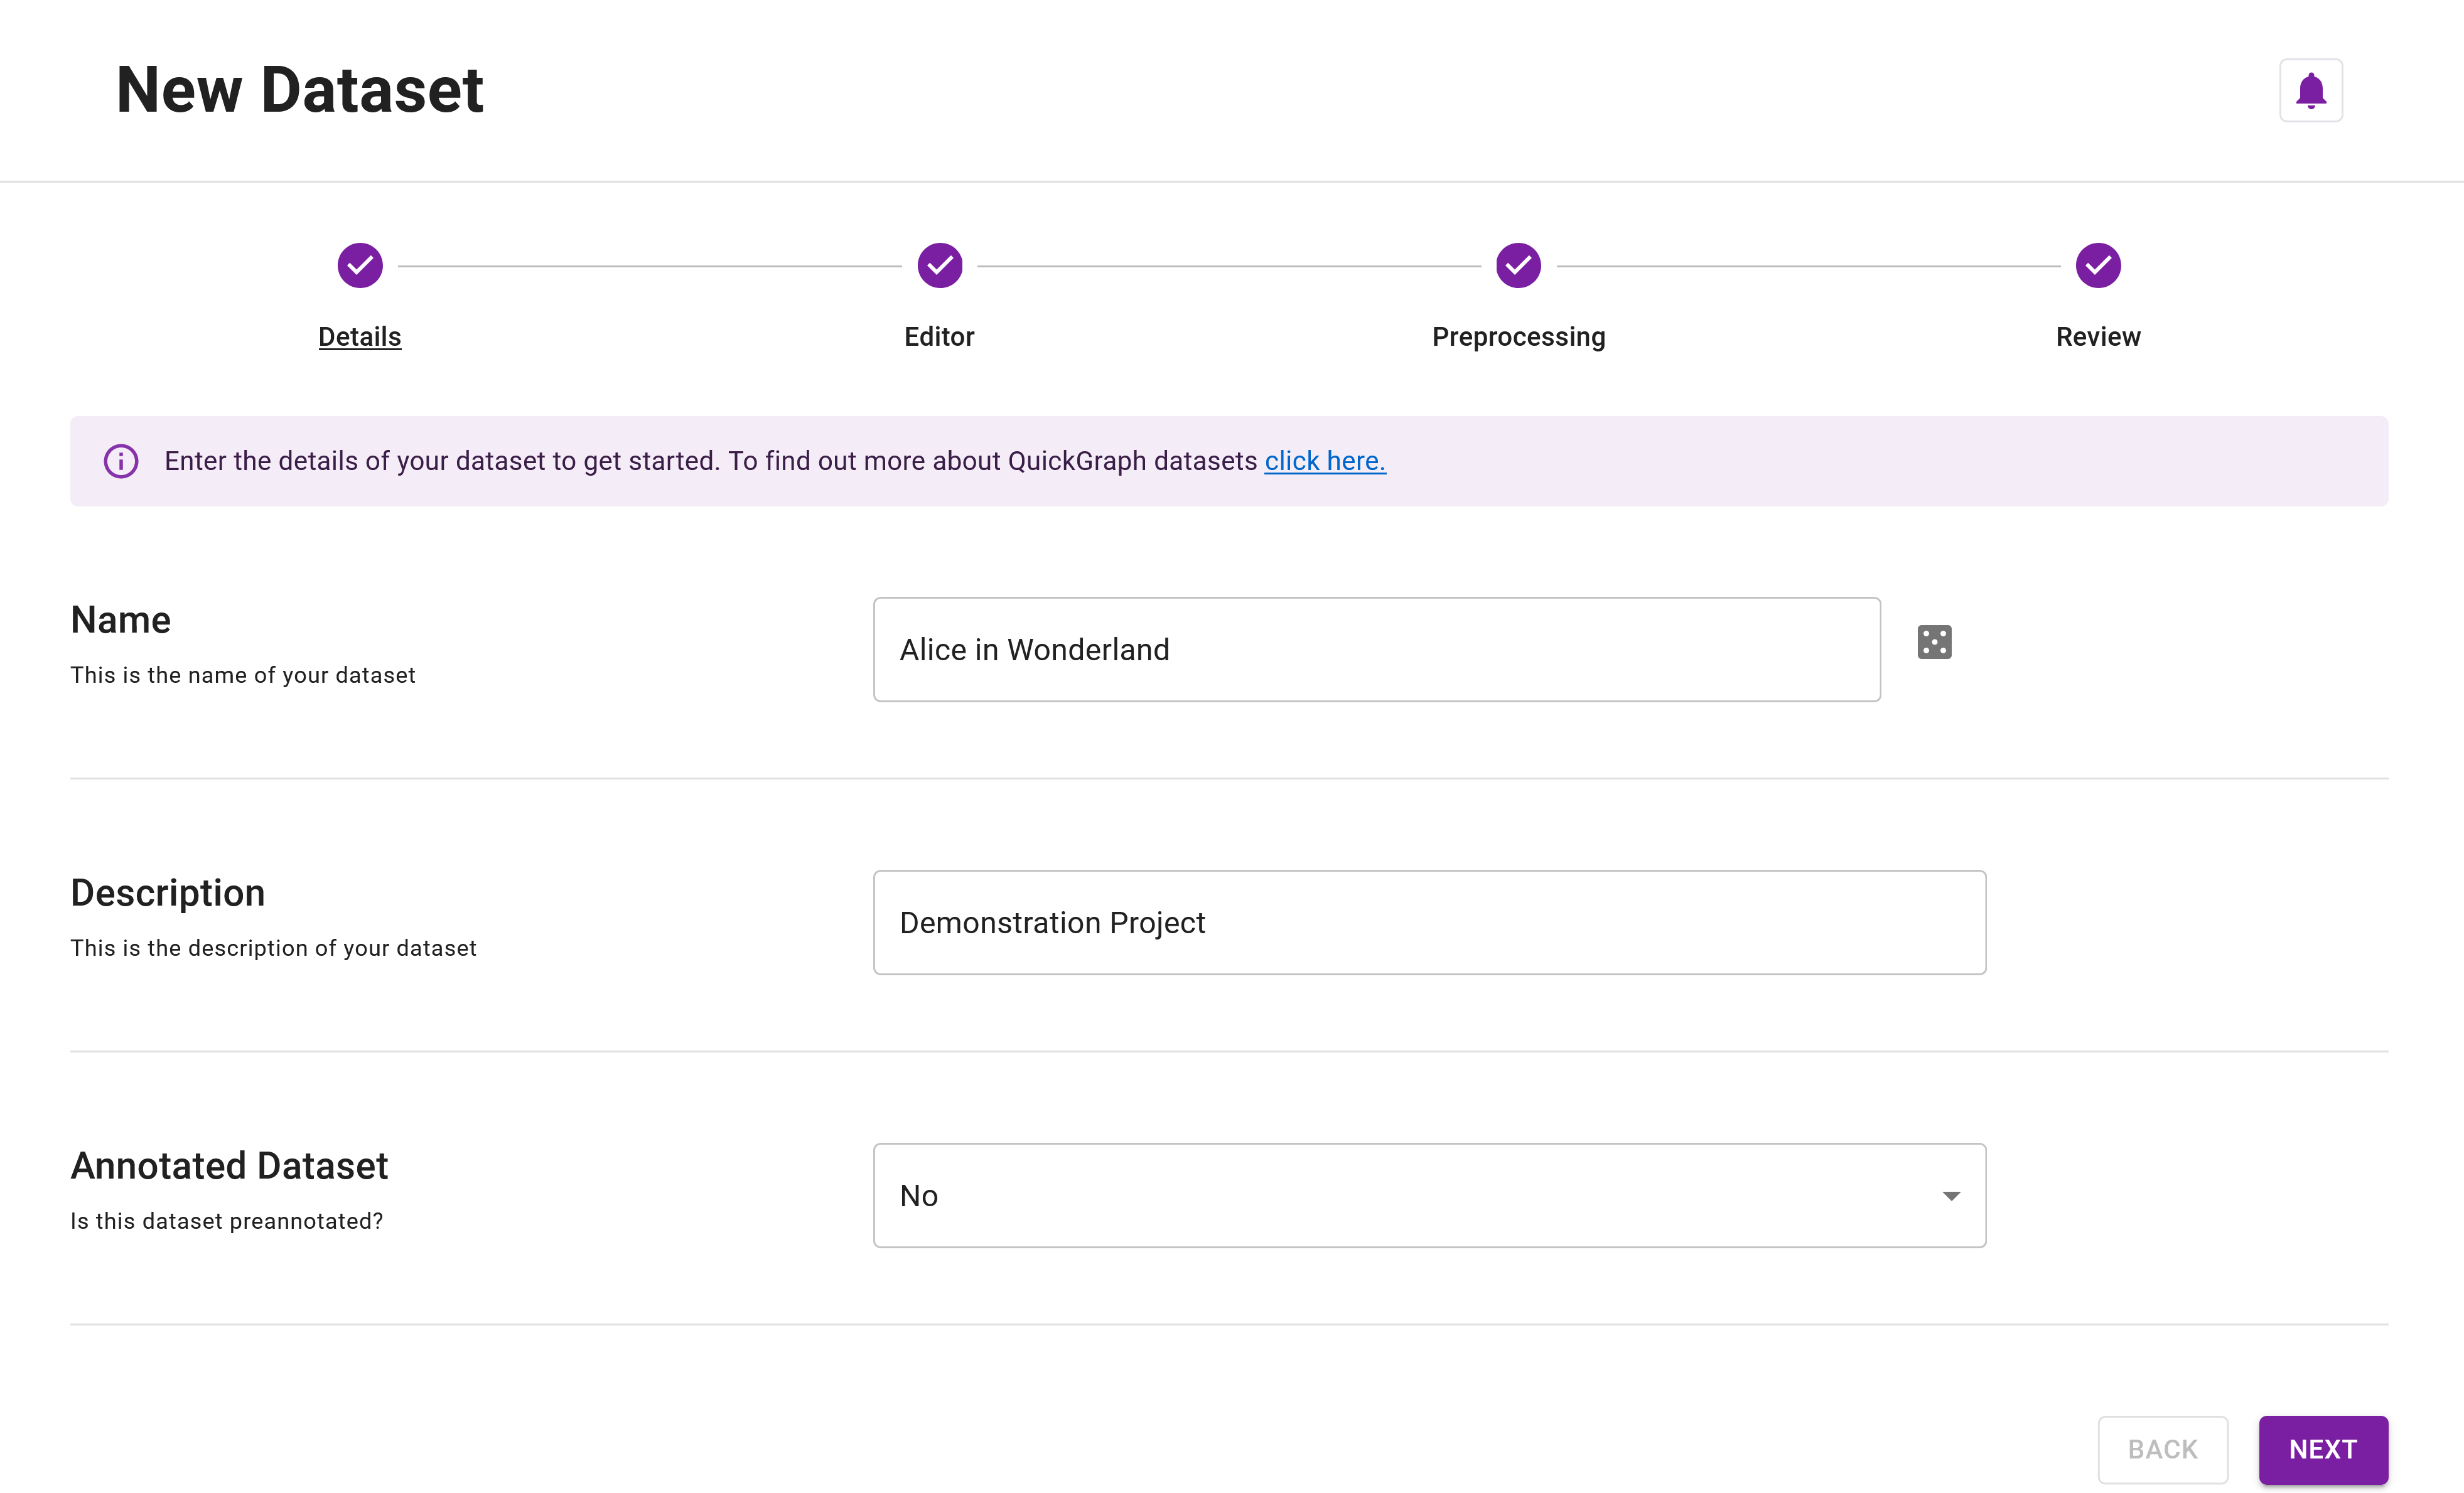Click the Description text area
Screen dimensions: 2464x1493
point(1429,921)
